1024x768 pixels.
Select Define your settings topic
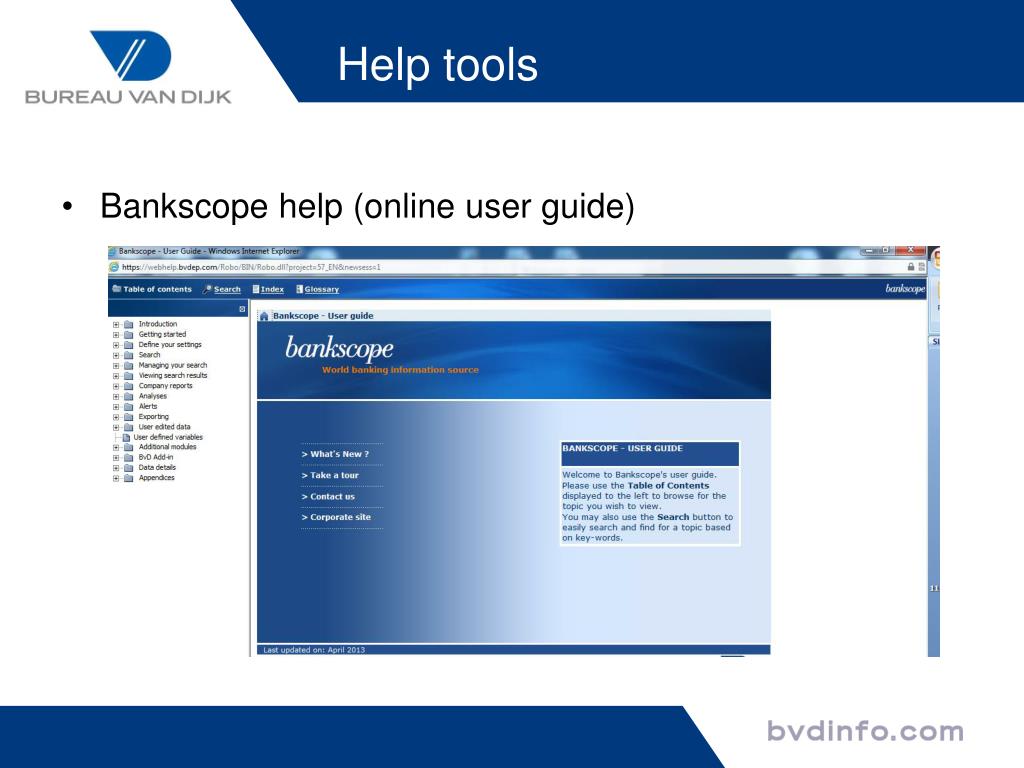(170, 345)
